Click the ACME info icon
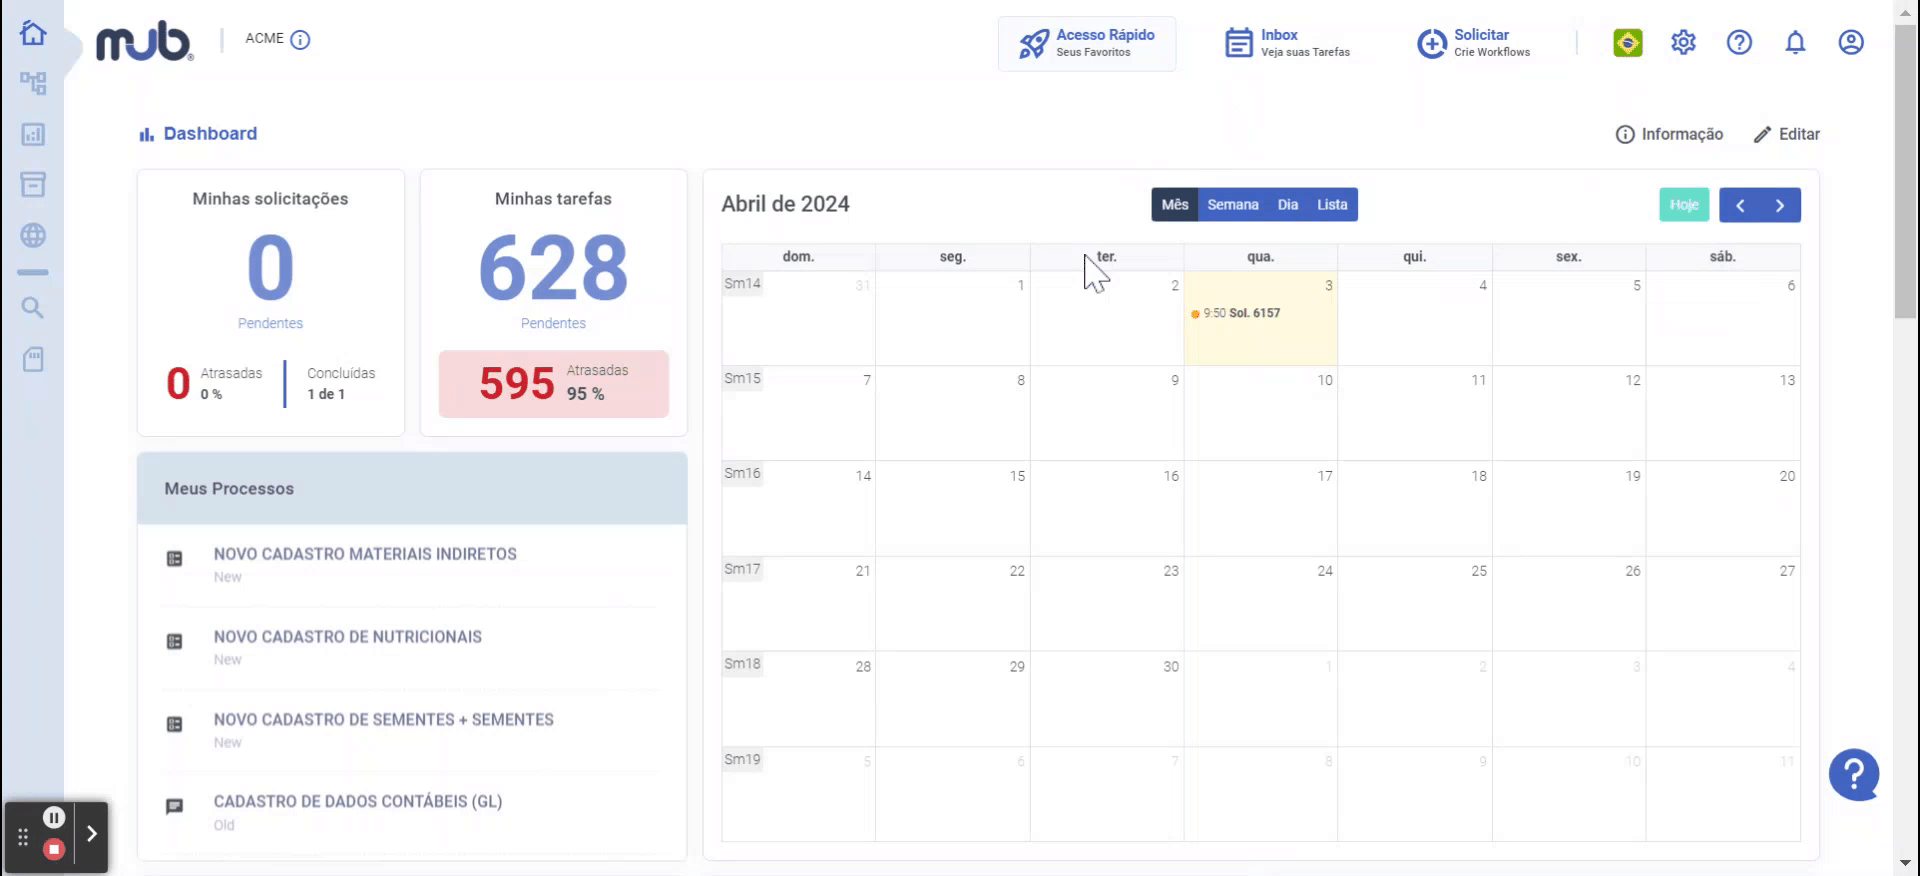 (300, 40)
